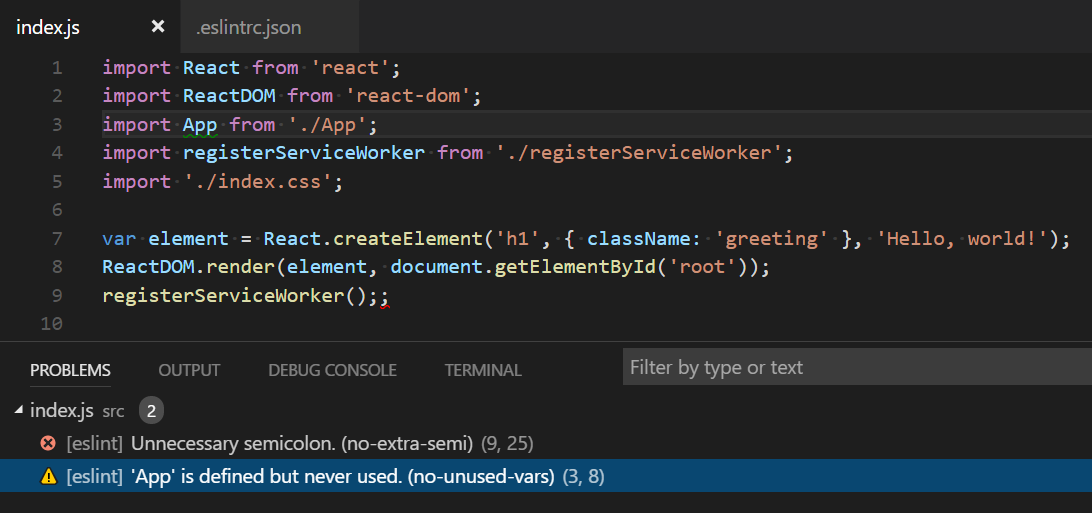
Task: Select the index.js editor tab
Action: (x=48, y=27)
